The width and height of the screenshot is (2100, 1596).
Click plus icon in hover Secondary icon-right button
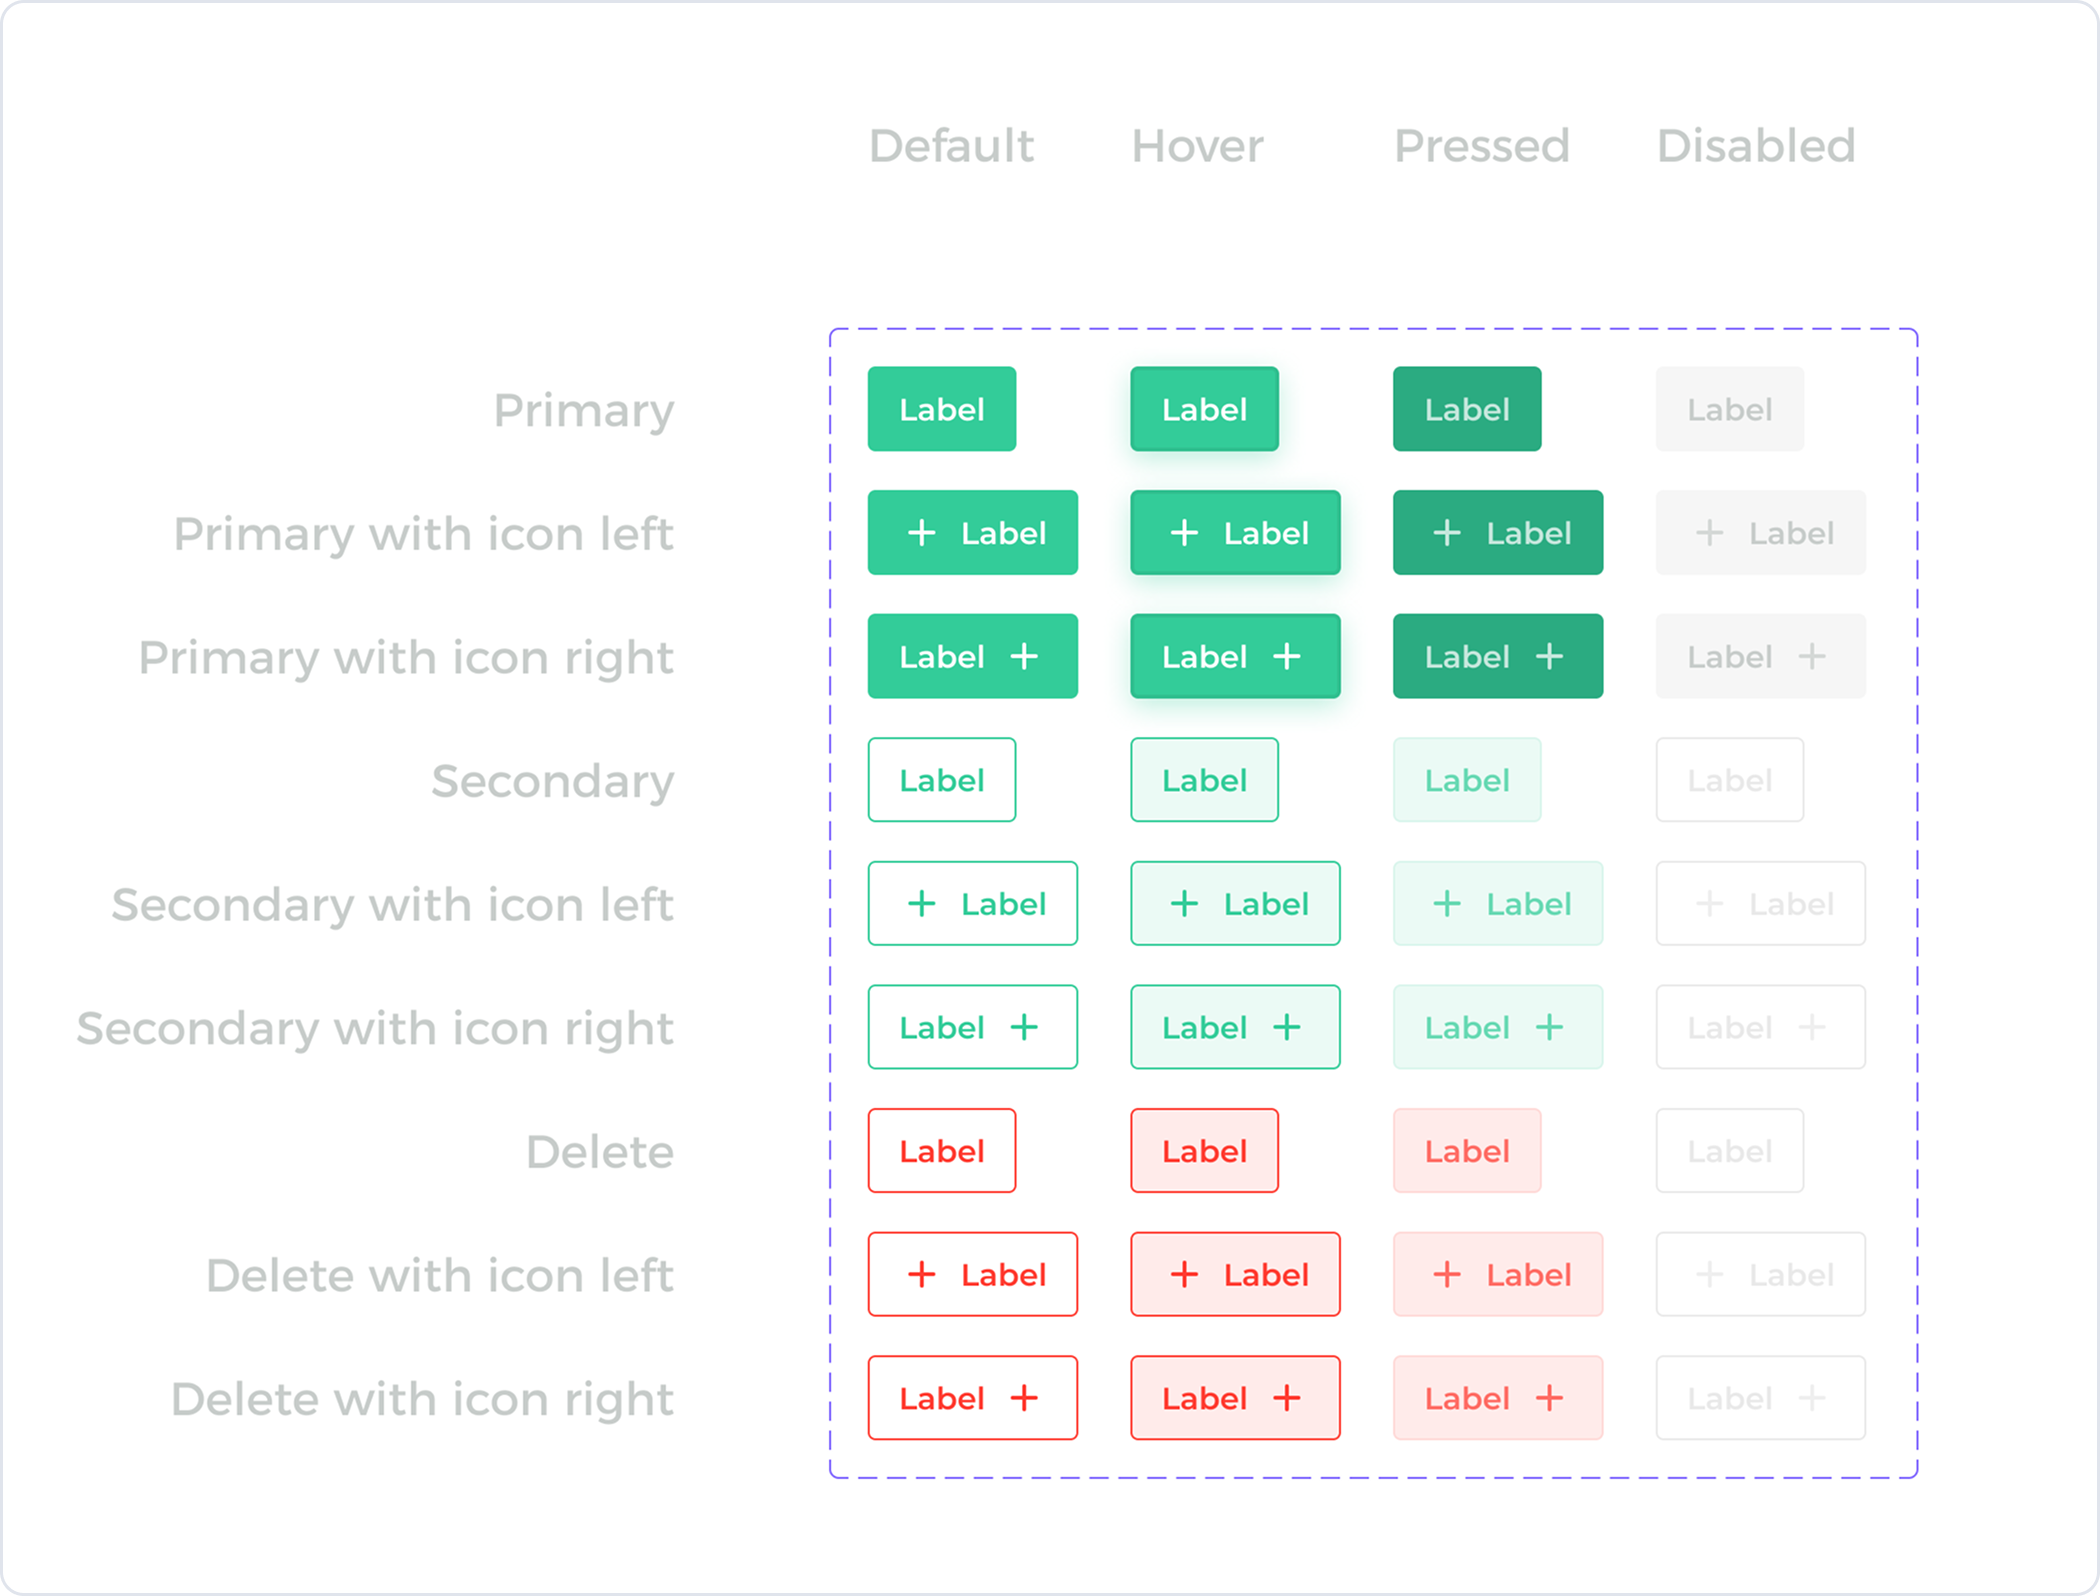[1287, 1027]
